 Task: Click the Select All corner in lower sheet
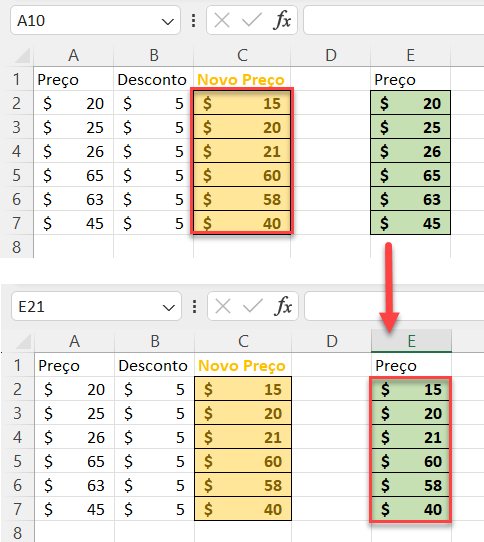point(23,341)
